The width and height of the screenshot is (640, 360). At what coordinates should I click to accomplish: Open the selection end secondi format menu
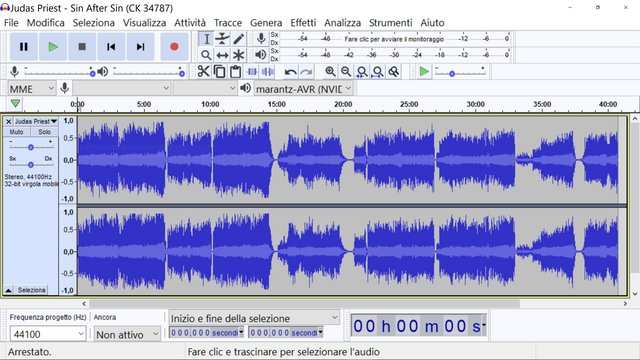[320, 333]
